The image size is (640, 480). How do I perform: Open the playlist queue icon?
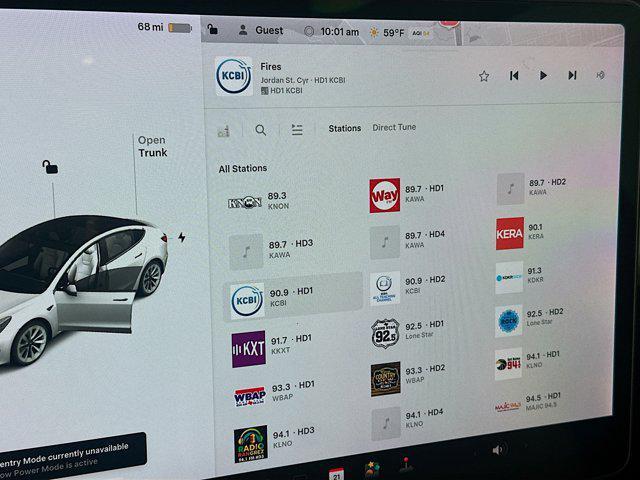(297, 130)
